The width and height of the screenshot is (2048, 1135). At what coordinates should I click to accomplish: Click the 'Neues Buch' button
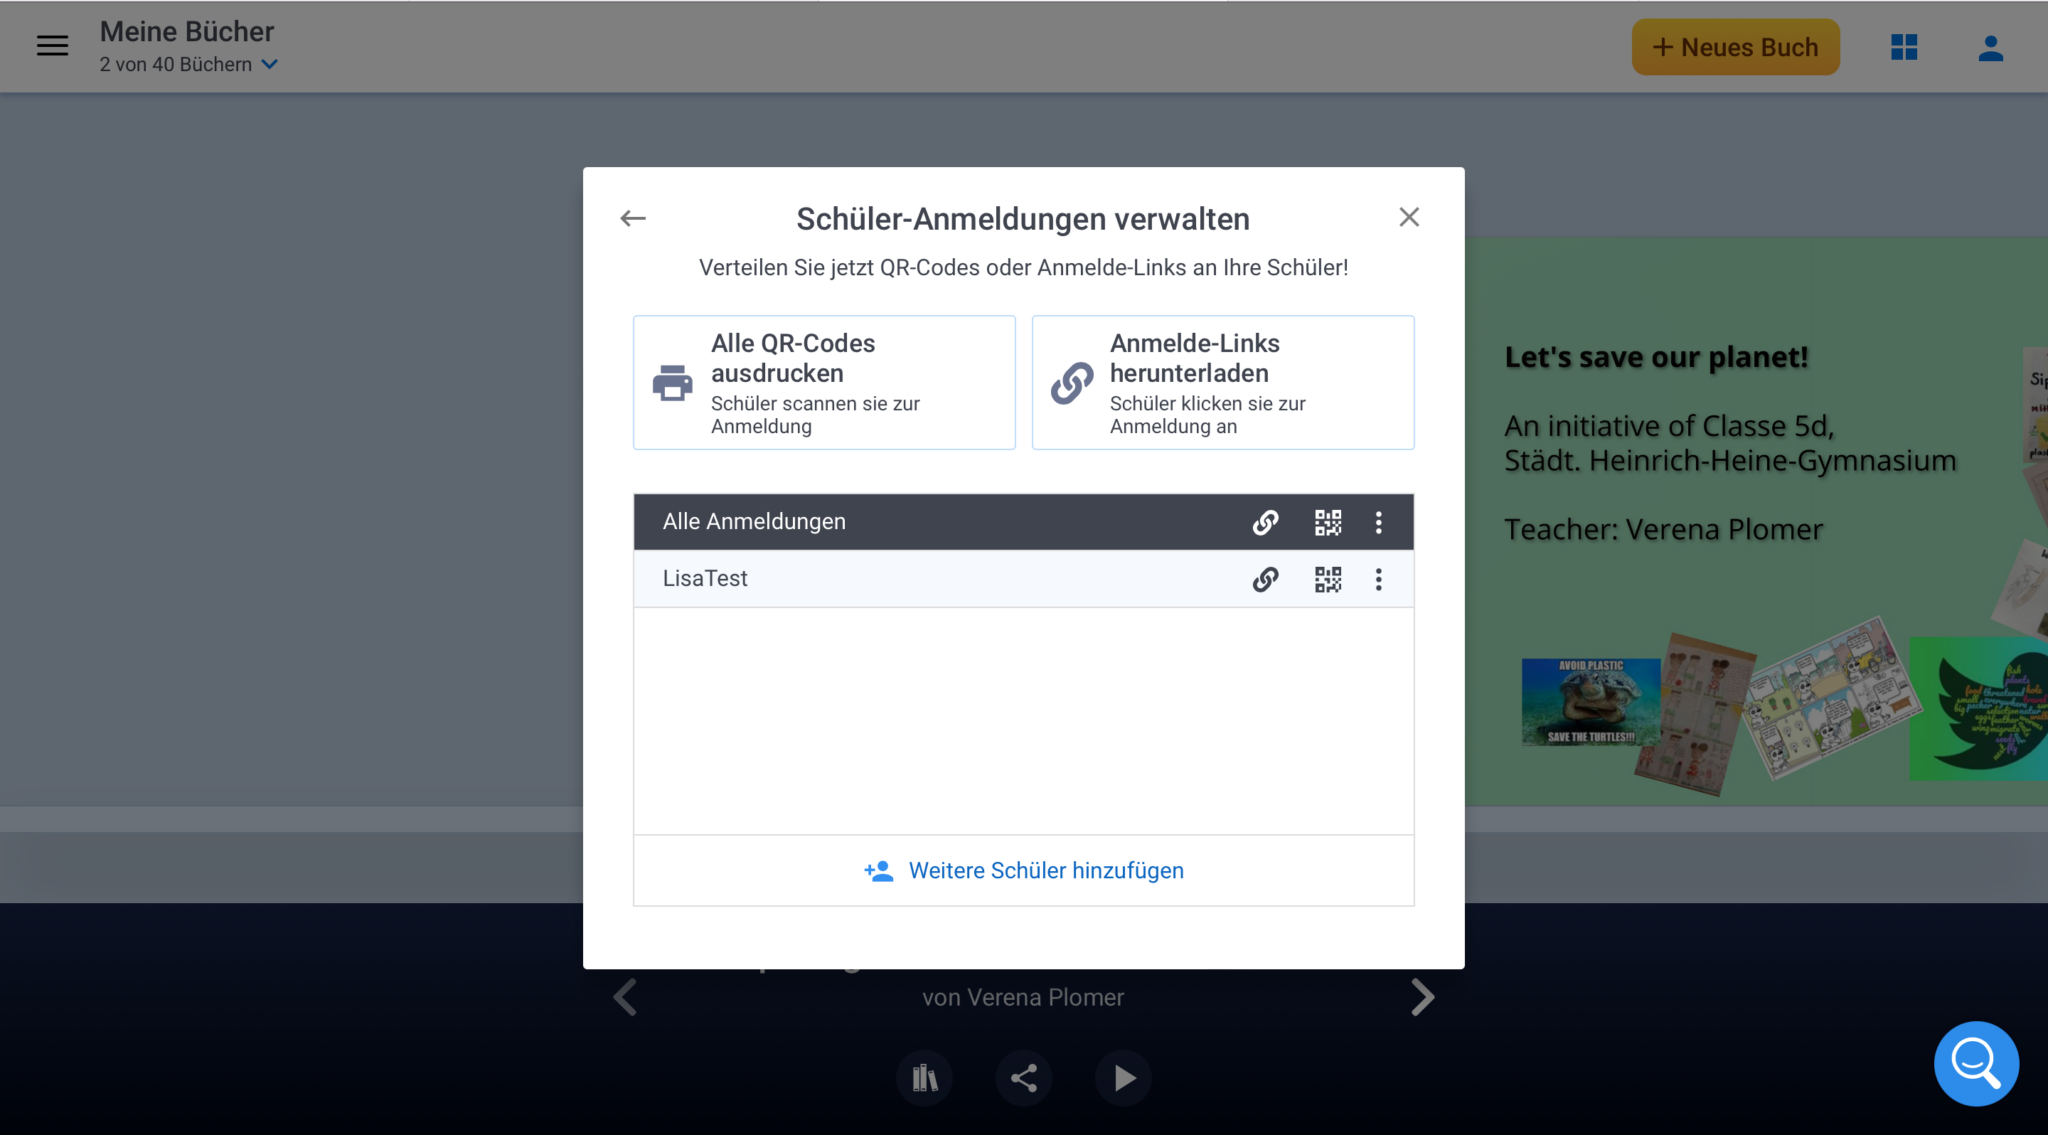[x=1735, y=47]
